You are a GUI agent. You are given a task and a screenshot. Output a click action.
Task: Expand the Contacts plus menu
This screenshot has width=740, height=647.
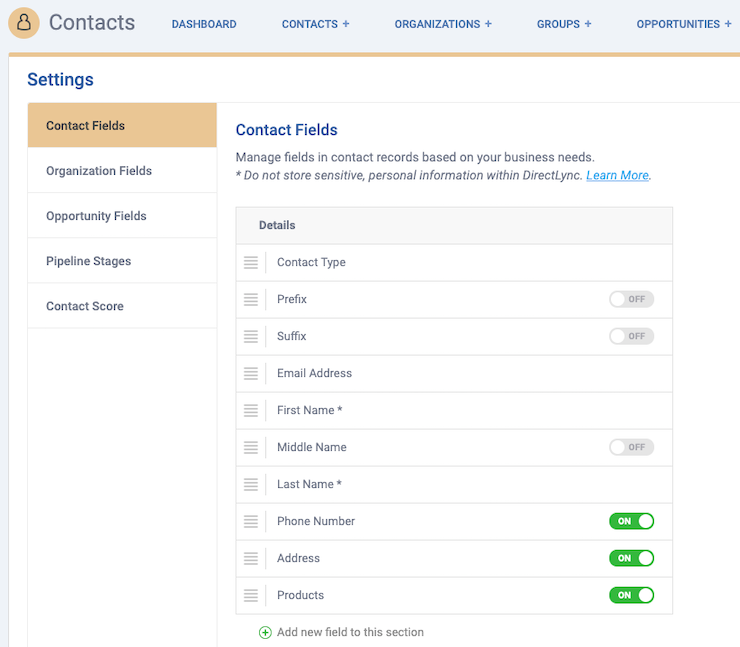click(346, 24)
